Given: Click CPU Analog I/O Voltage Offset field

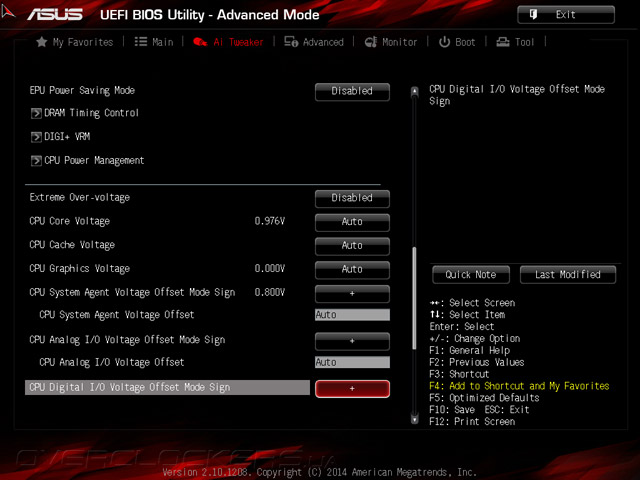Looking at the screenshot, I should [x=352, y=362].
